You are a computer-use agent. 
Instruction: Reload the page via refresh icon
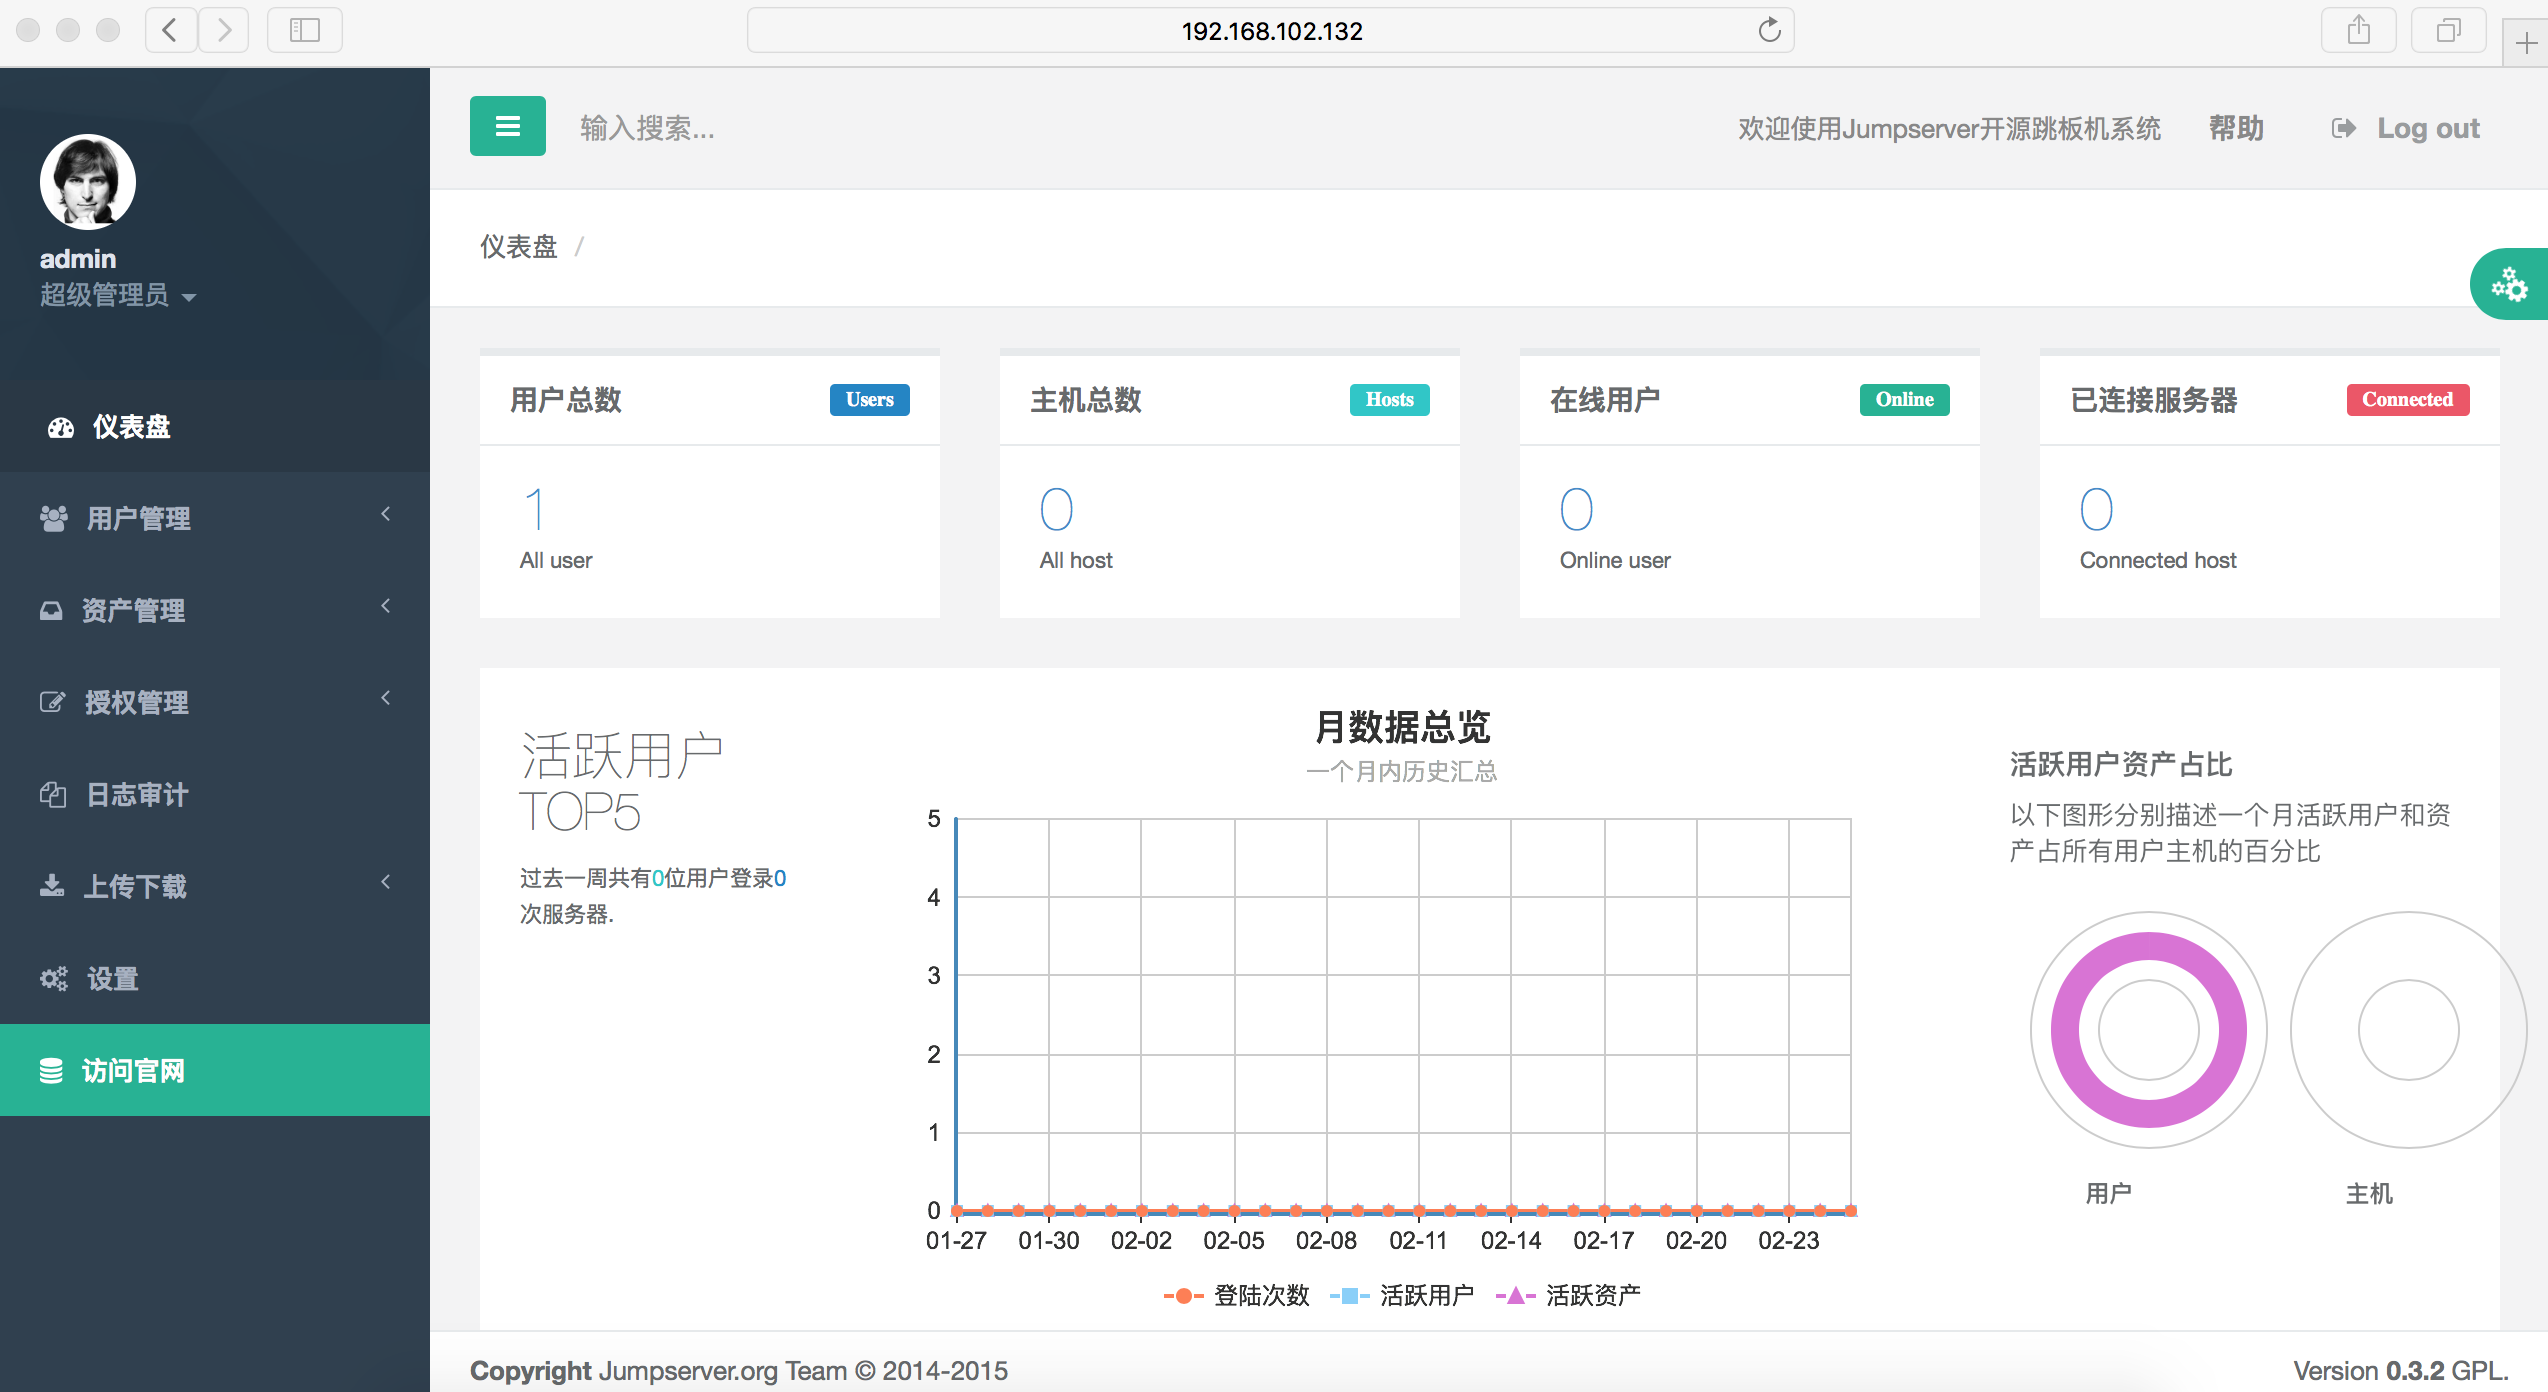coord(1769,30)
